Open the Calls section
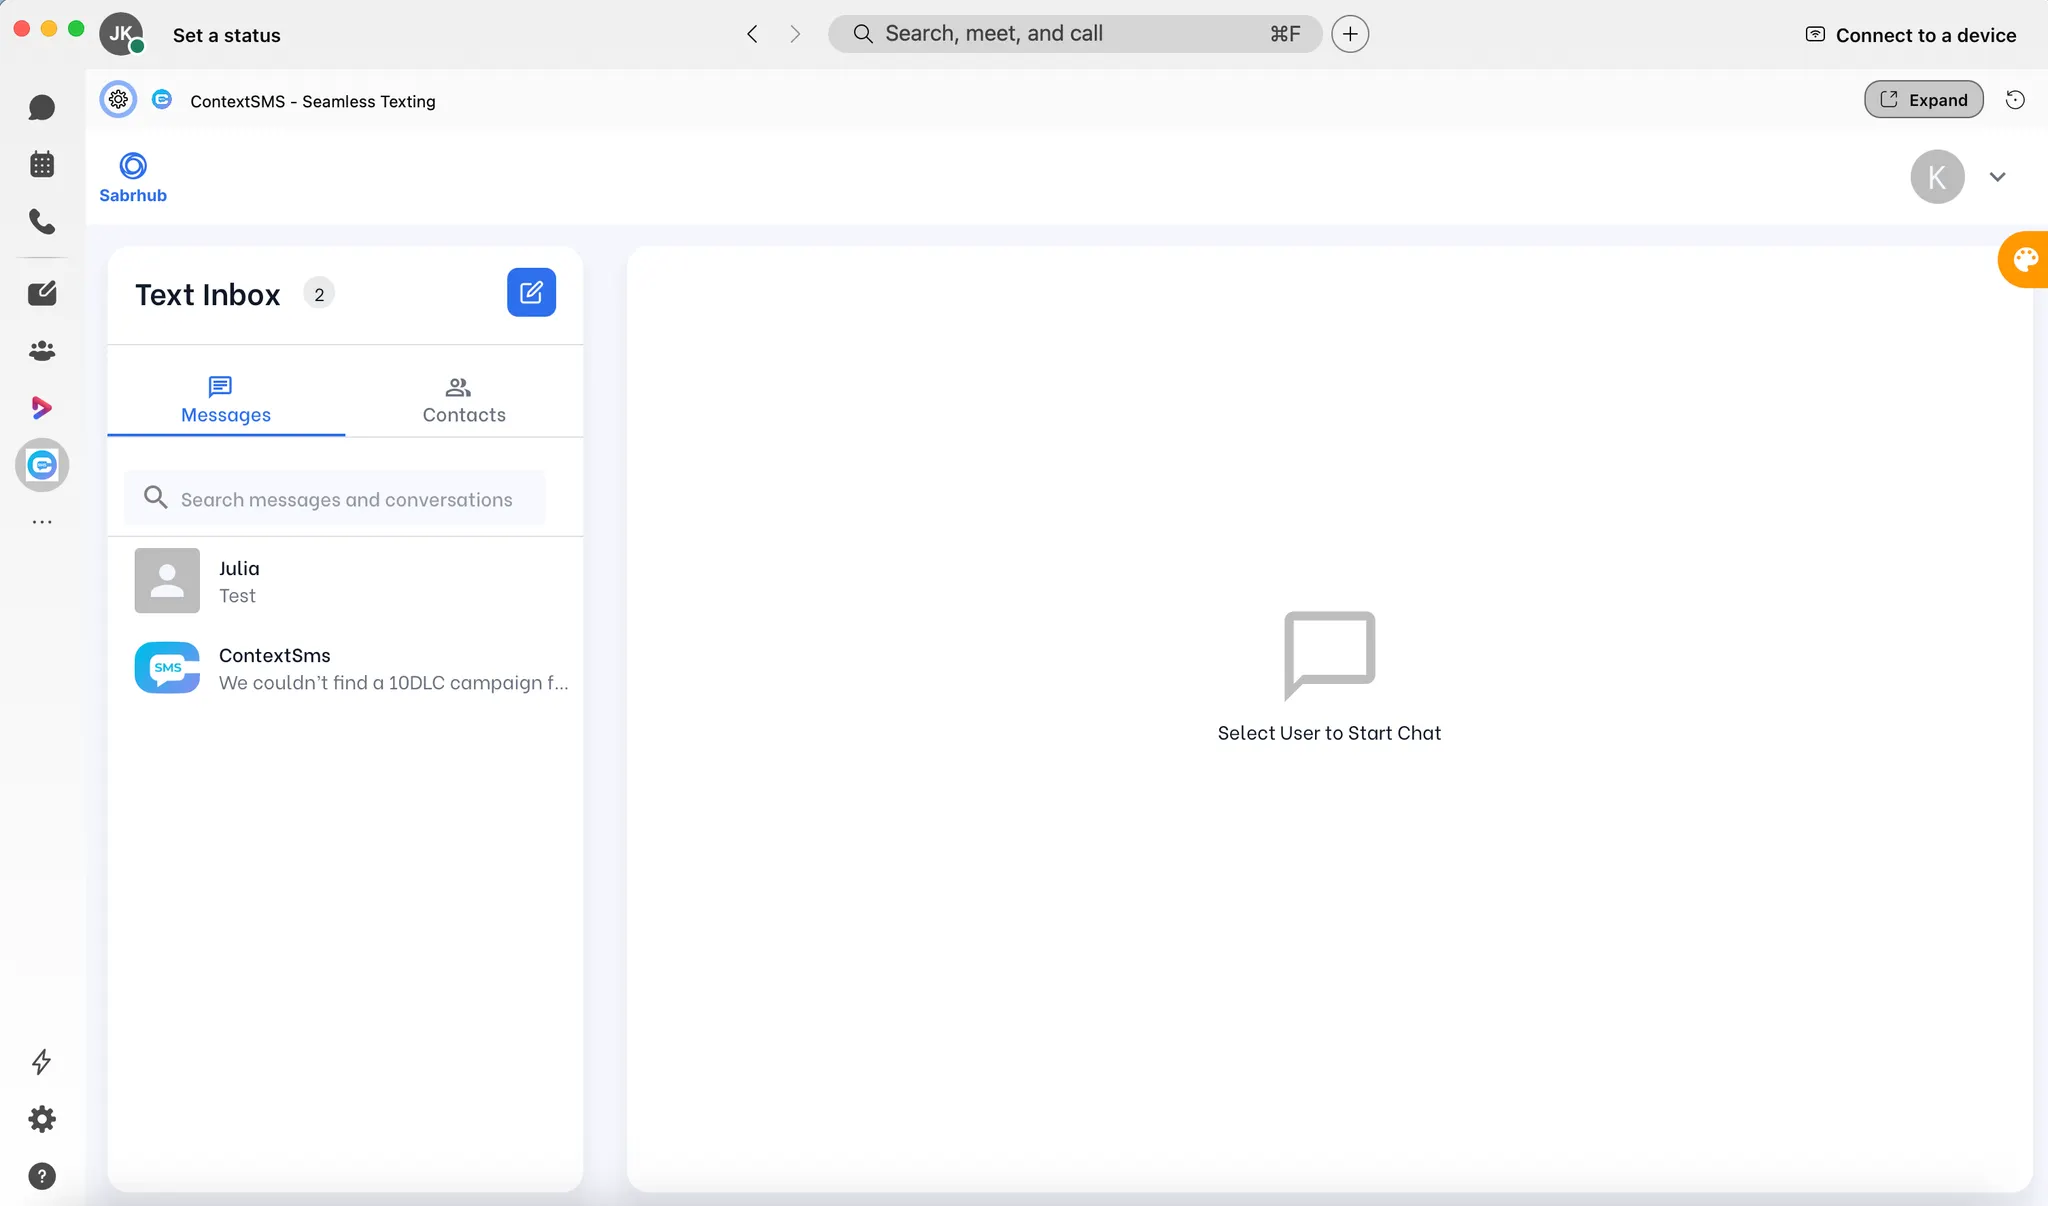The height and width of the screenshot is (1206, 2048). point(42,222)
